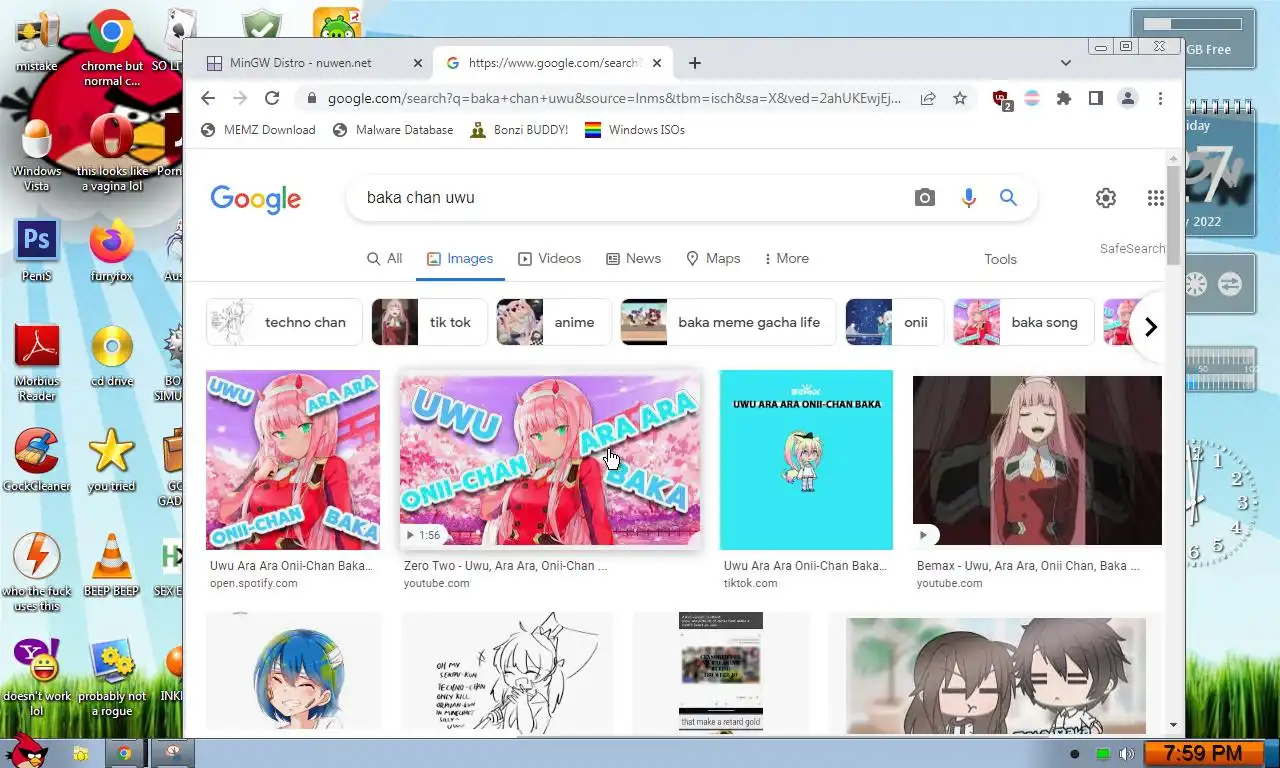Search by image with camera icon
This screenshot has width=1280, height=768.
(925, 198)
